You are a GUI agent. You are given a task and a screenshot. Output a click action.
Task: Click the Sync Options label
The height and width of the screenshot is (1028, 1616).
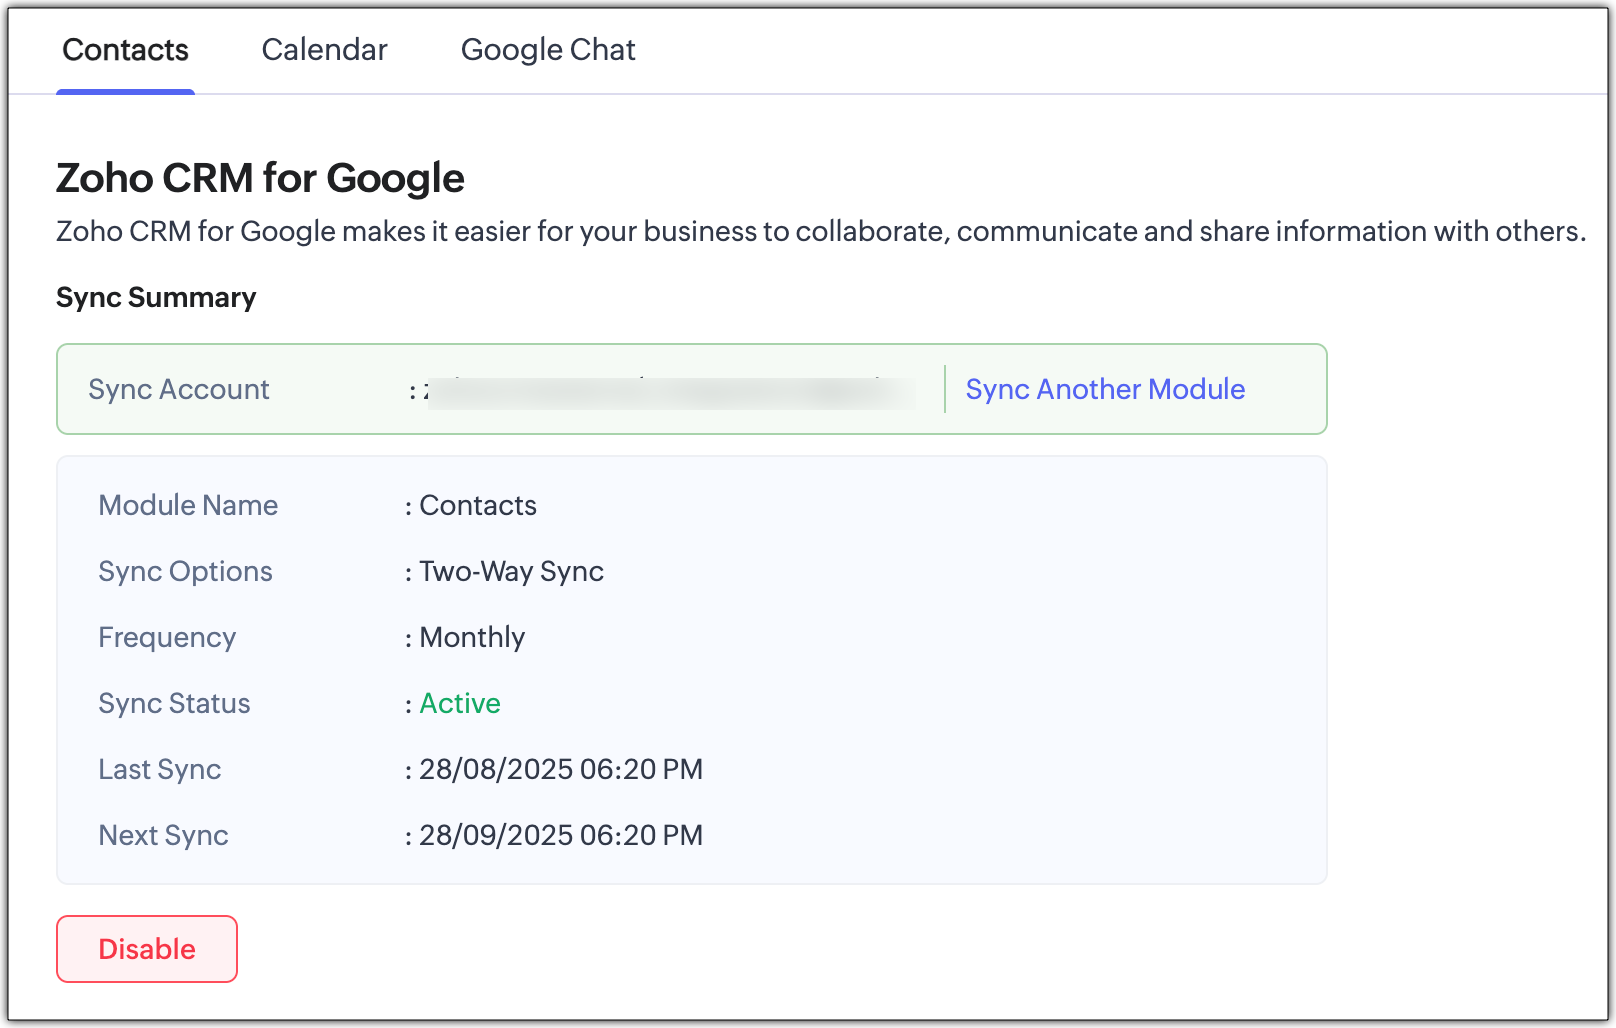point(185,571)
